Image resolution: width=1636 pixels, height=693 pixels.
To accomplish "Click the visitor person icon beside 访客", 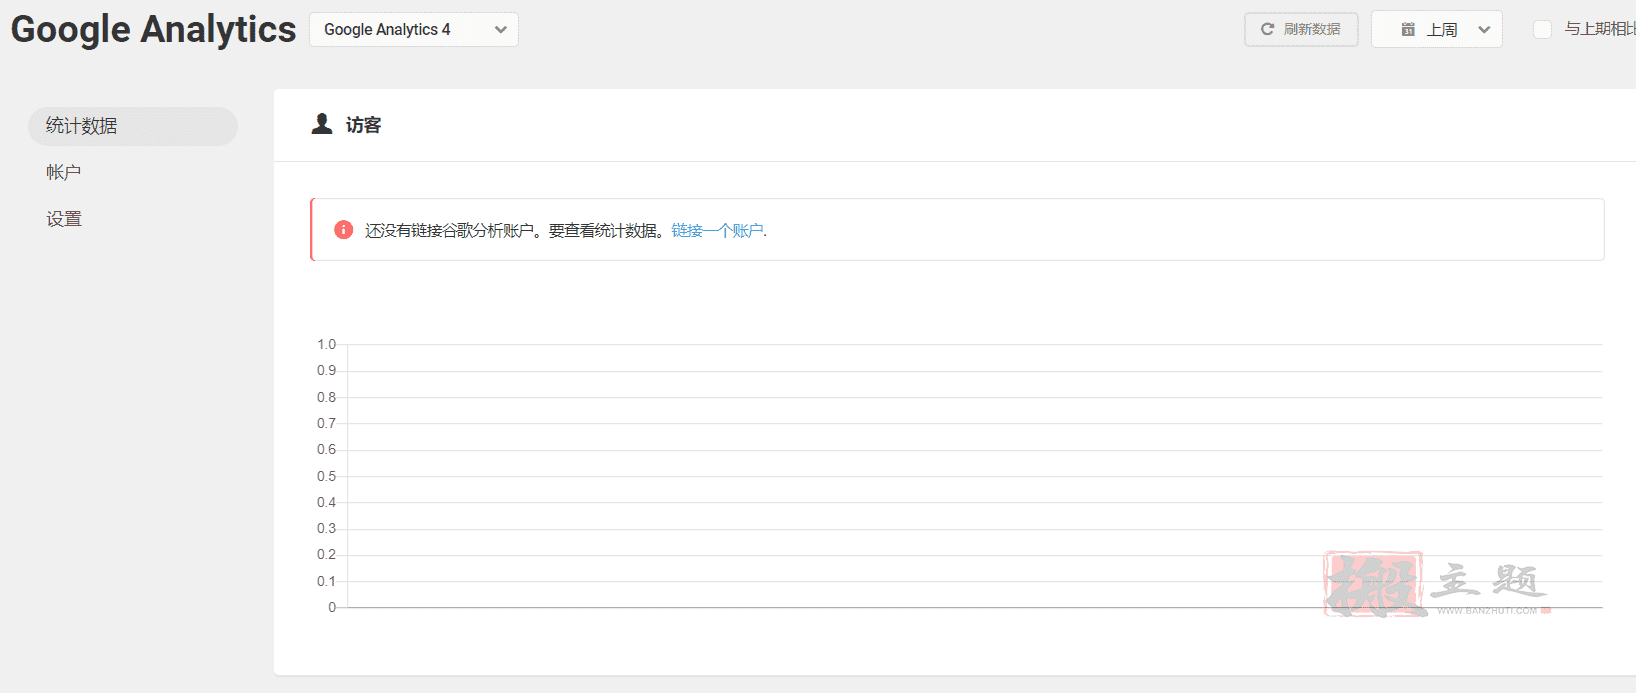I will (322, 124).
